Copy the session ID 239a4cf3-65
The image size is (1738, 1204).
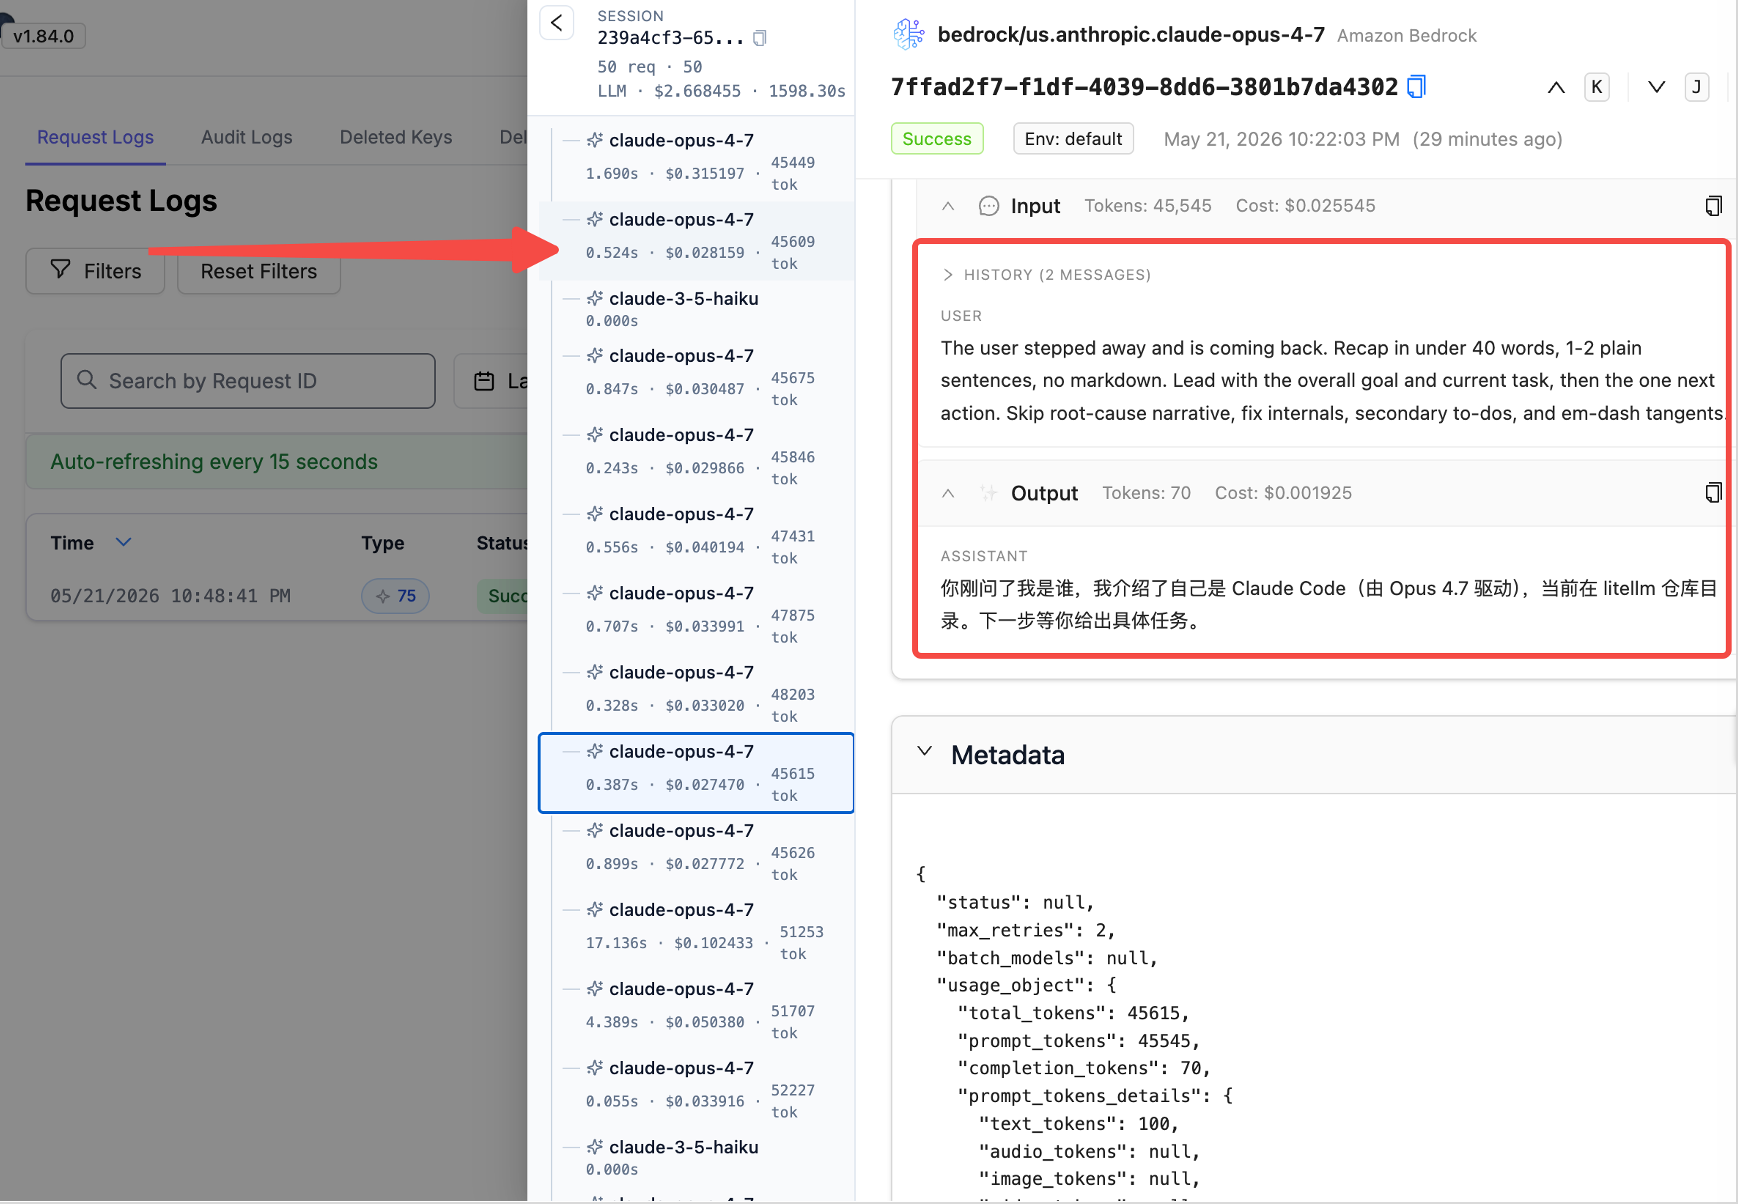click(x=760, y=38)
